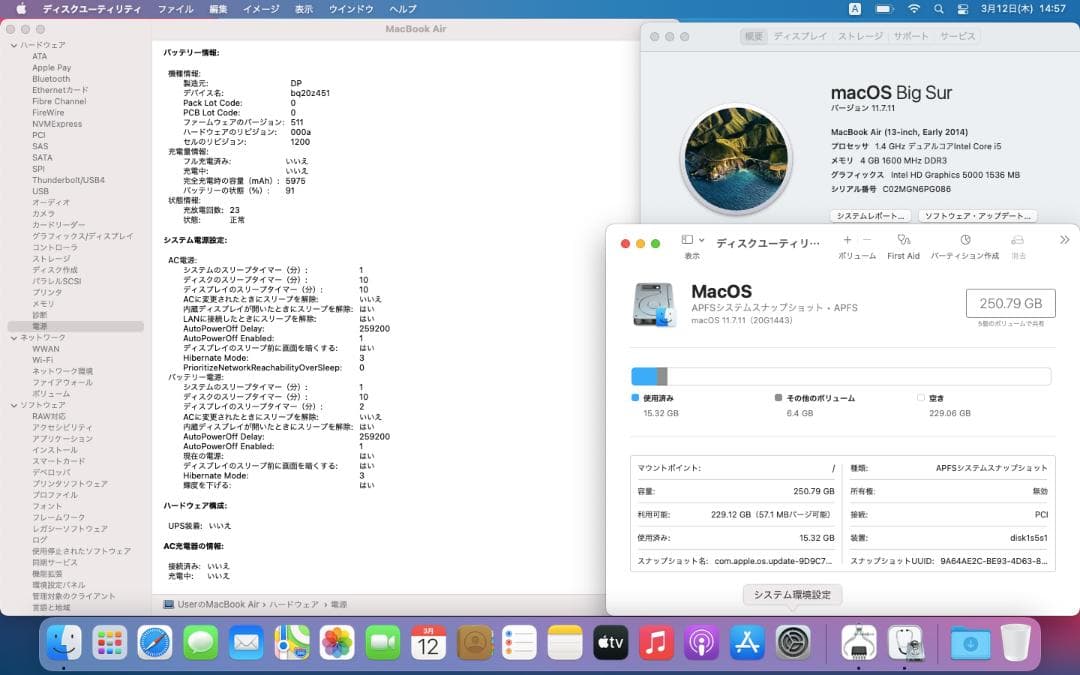Screen dimensions: 1080x675
Task: Open Downloads folder in the Dock
Action: [970, 643]
